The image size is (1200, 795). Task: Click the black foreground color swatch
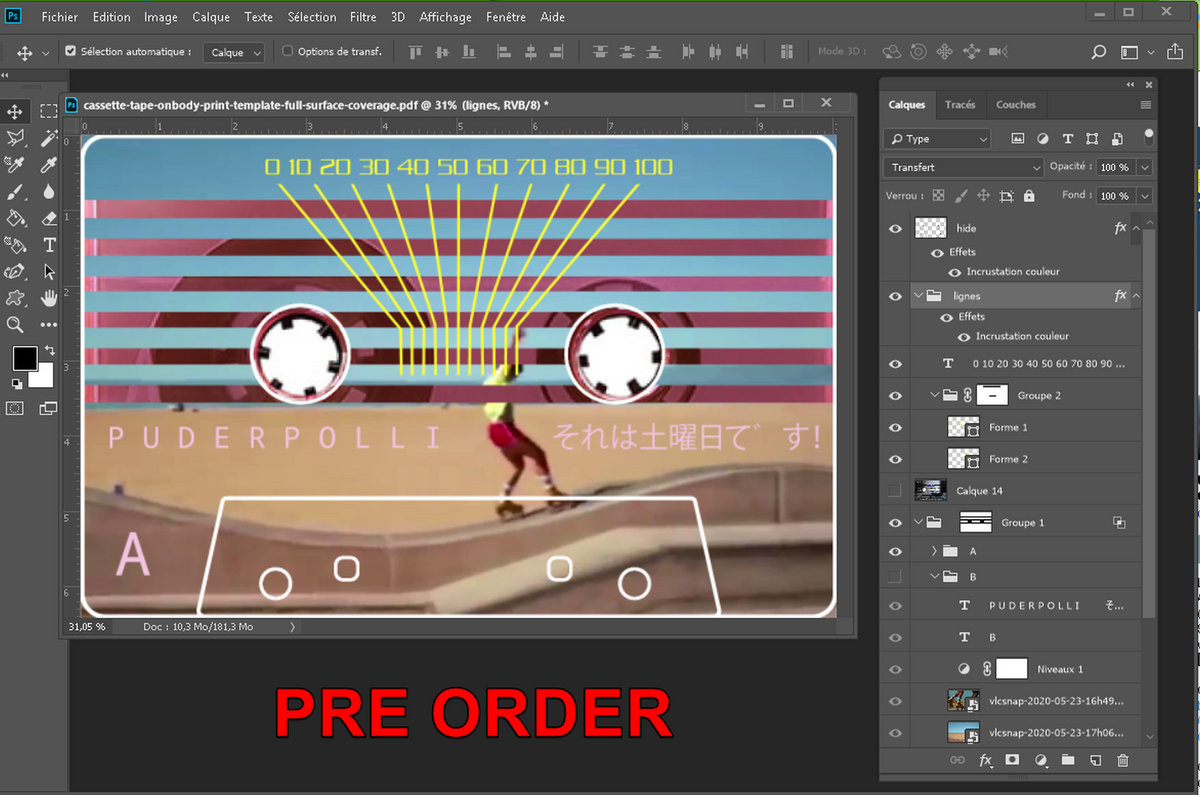pos(24,358)
